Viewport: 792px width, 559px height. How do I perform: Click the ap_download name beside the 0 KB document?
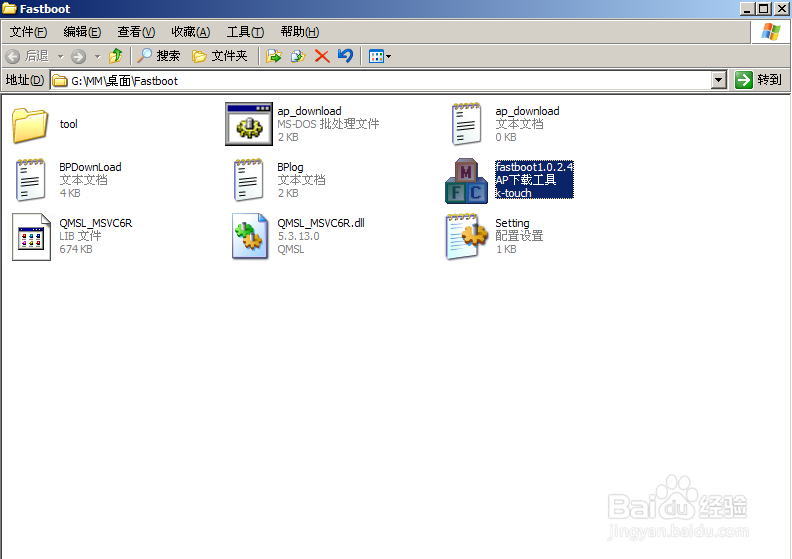[527, 111]
